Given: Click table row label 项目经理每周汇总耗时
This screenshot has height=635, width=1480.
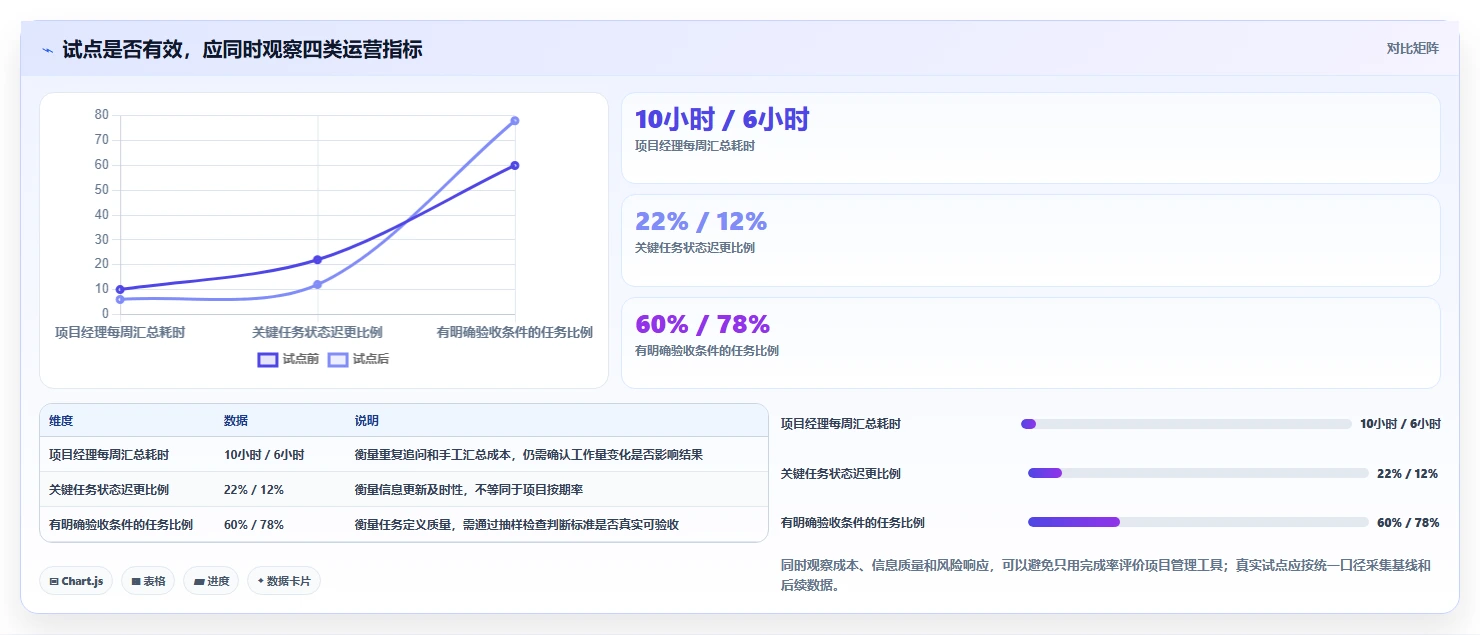Looking at the screenshot, I should pos(109,455).
